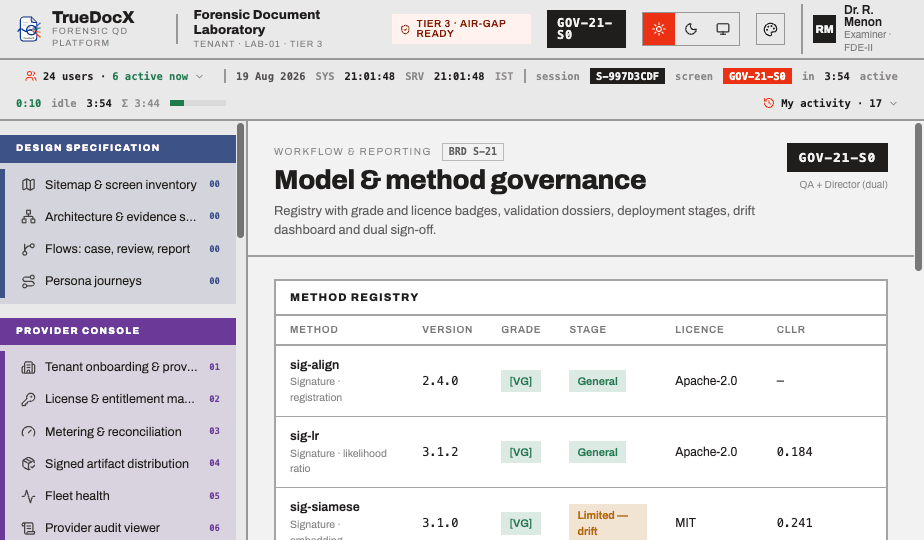The image size is (924, 540).
Task: Click the Fleet health pulse icon
Action: point(28,496)
